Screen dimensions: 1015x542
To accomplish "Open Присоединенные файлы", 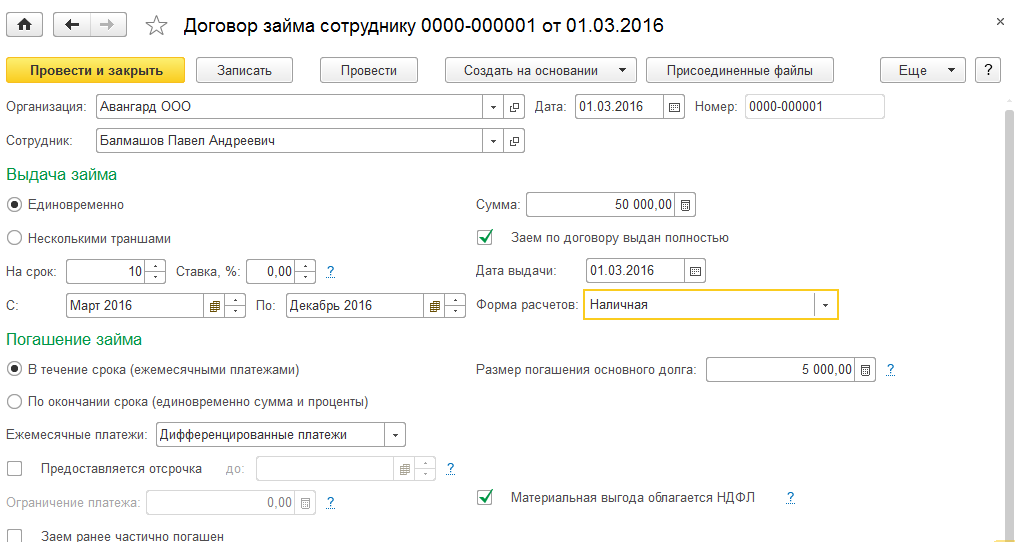I will pyautogui.click(x=740, y=70).
